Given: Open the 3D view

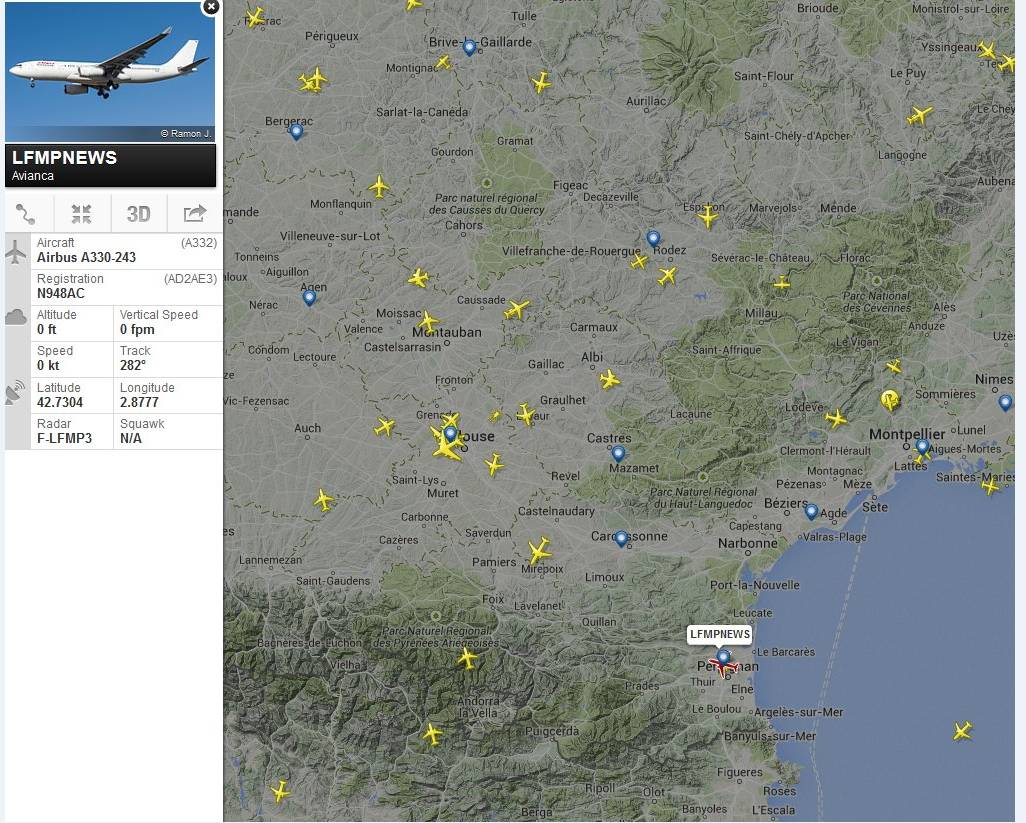Looking at the screenshot, I should (139, 213).
